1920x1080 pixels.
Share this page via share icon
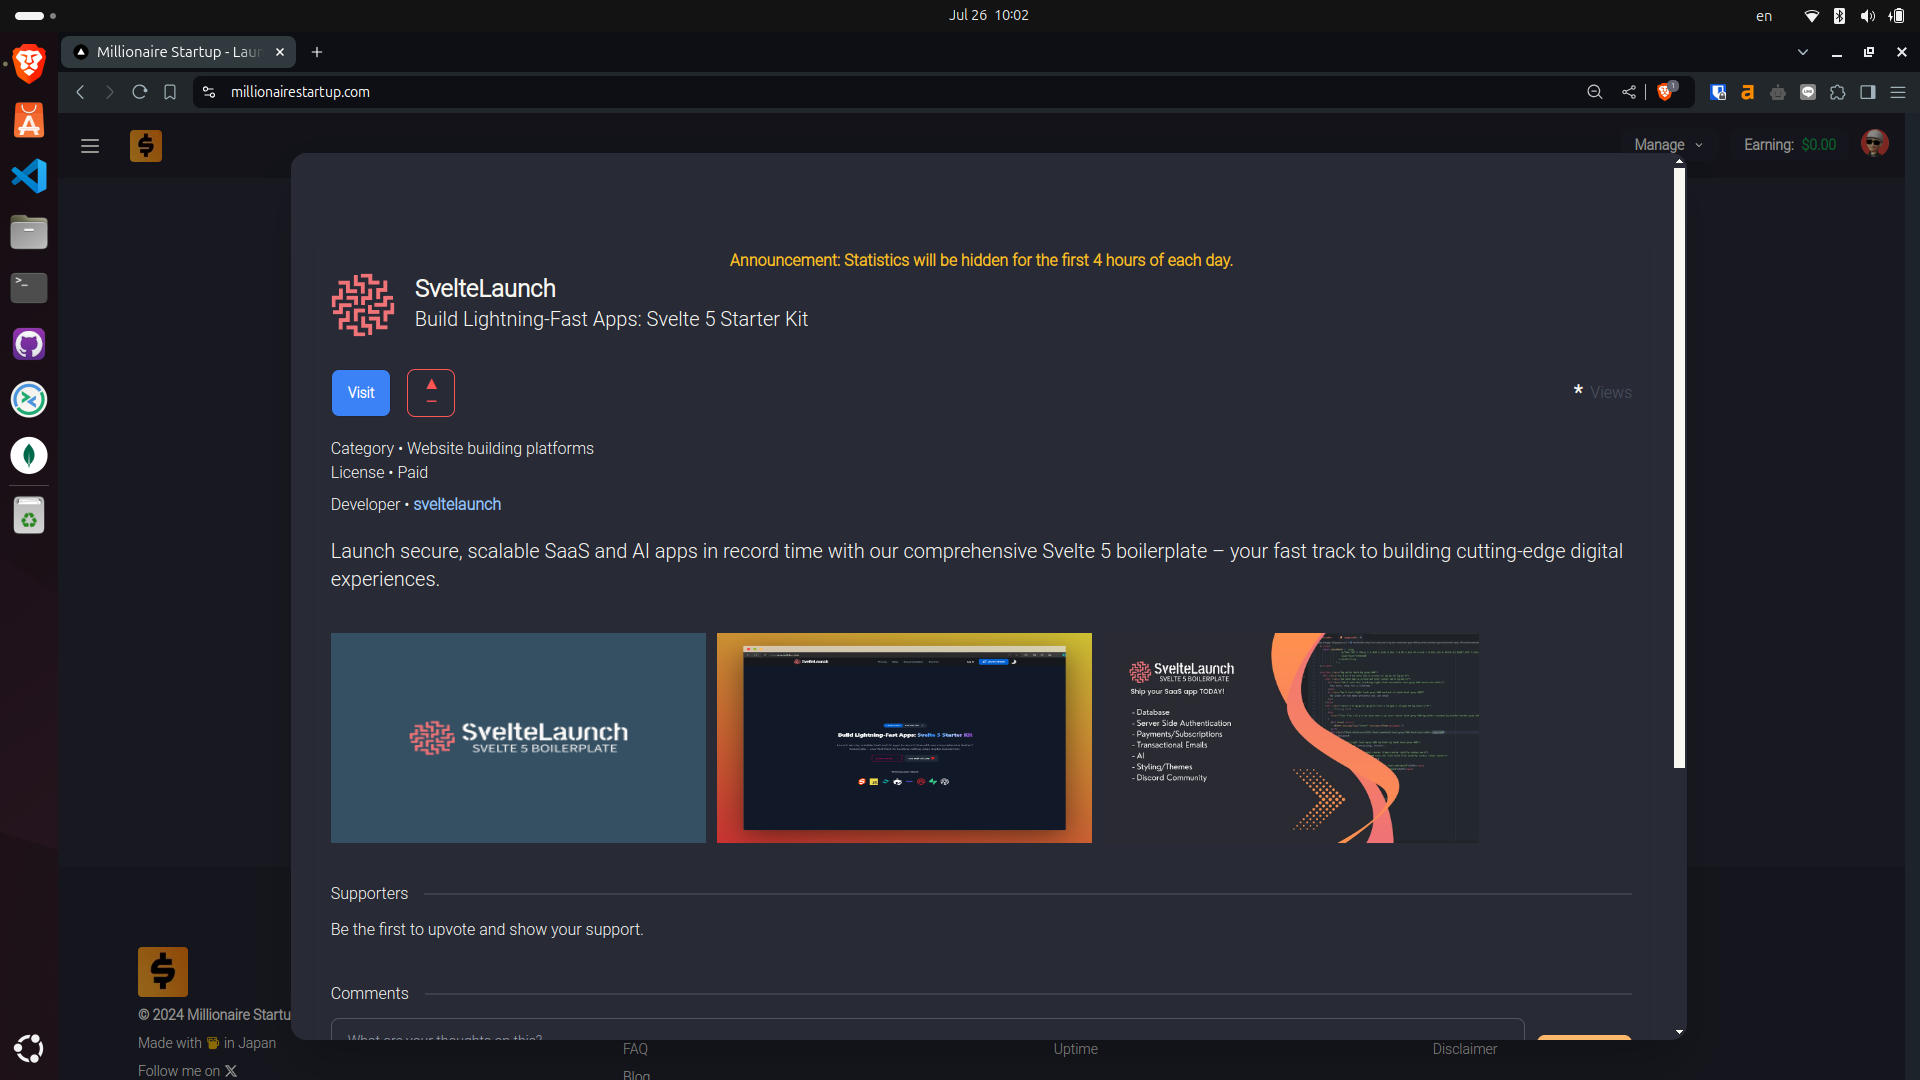[1629, 92]
